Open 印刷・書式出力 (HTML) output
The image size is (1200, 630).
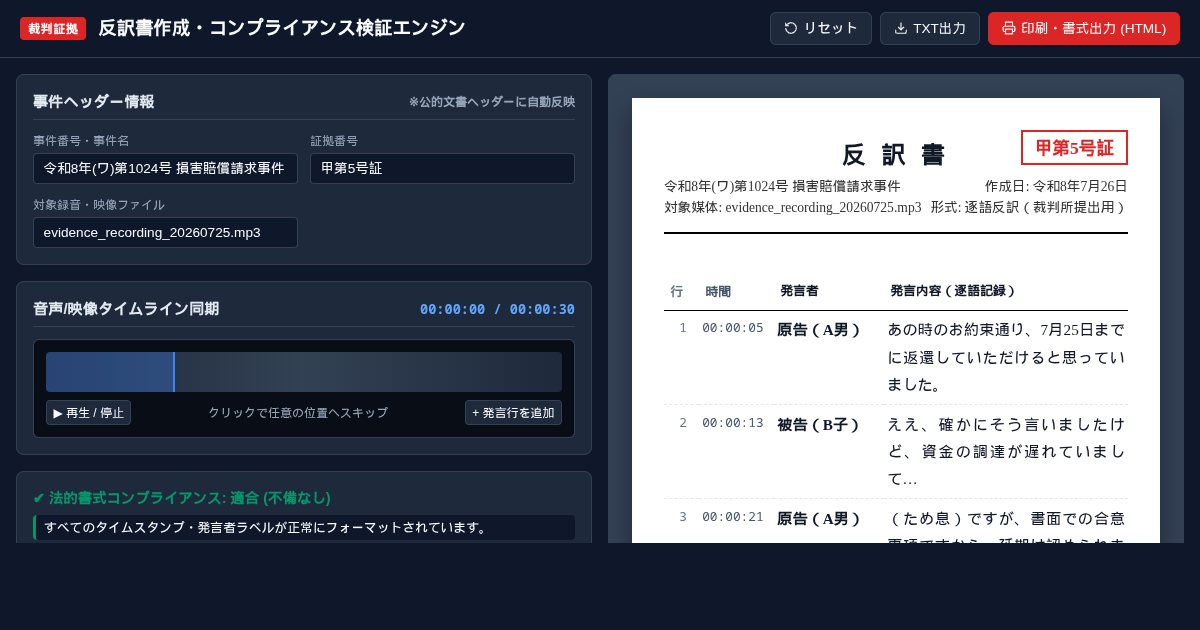1084,28
